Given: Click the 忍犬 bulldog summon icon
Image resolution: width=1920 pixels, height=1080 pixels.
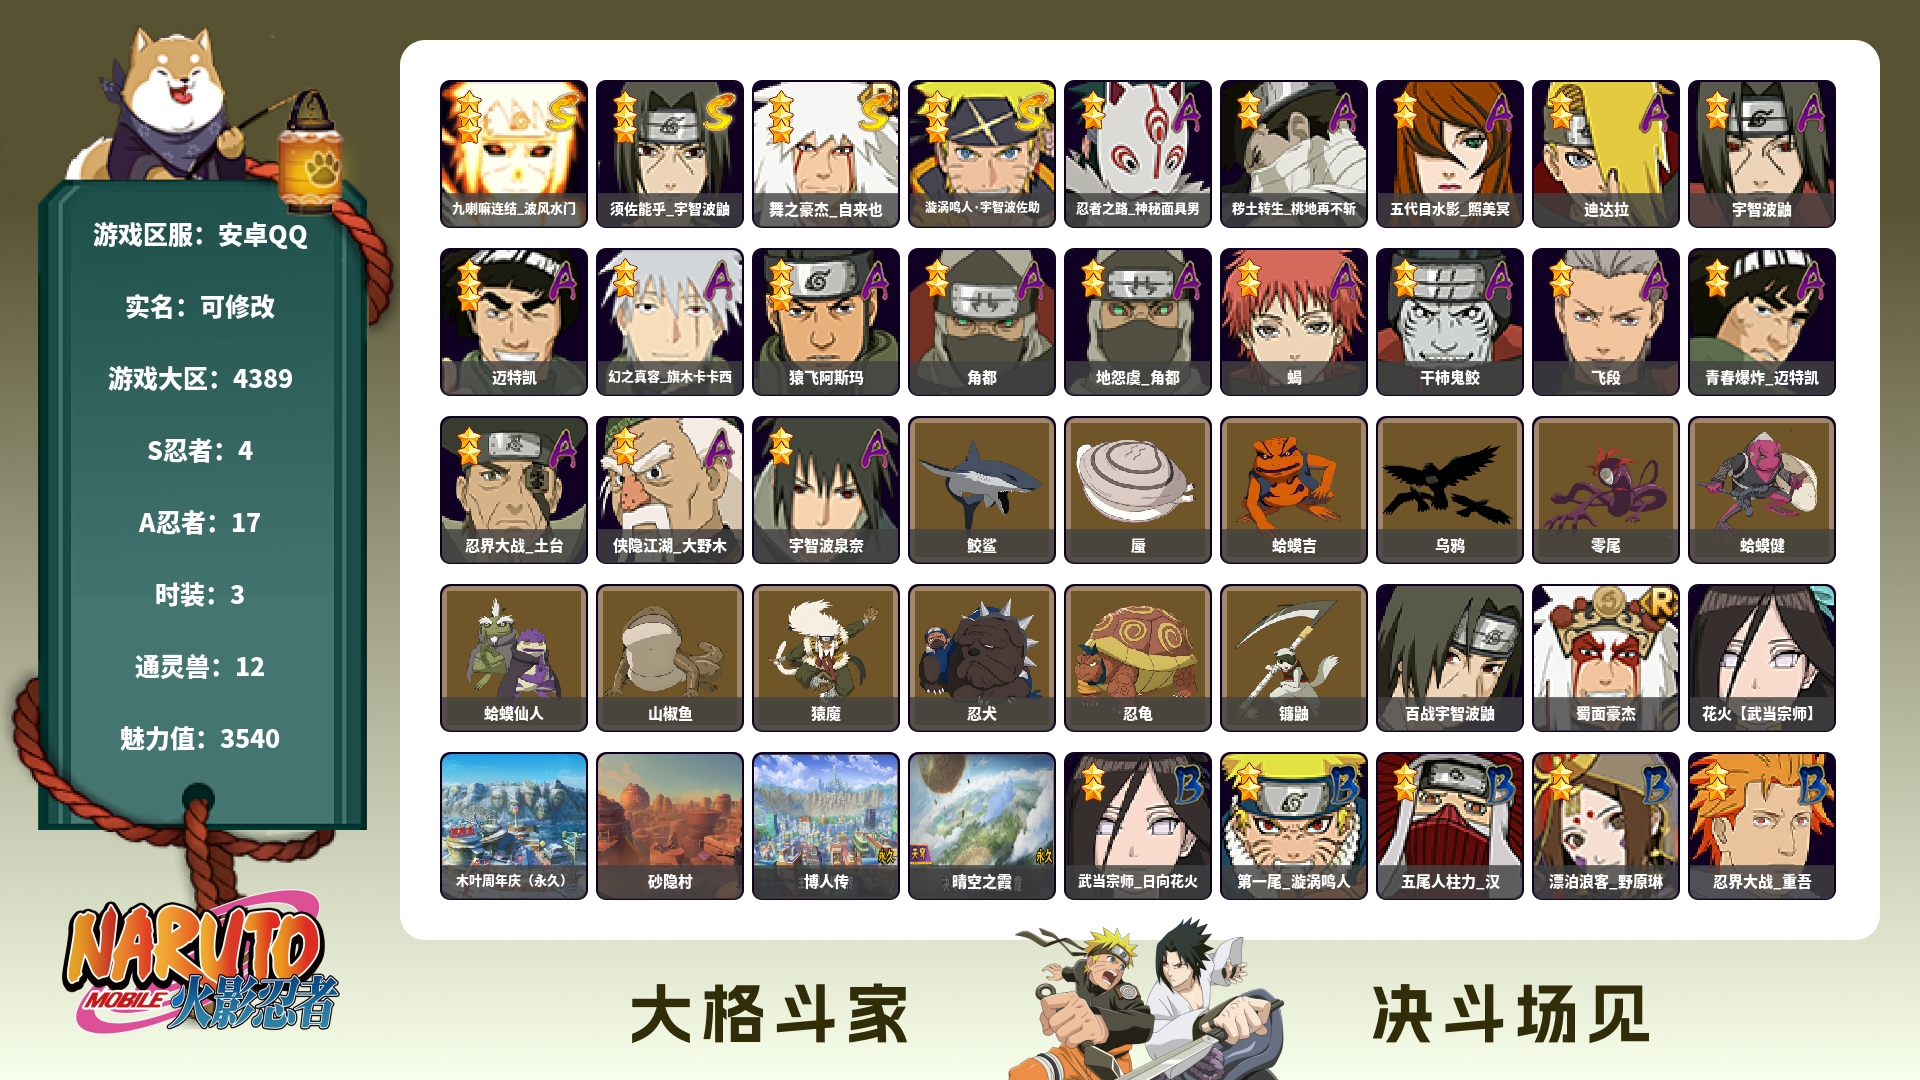Looking at the screenshot, I should 981,658.
